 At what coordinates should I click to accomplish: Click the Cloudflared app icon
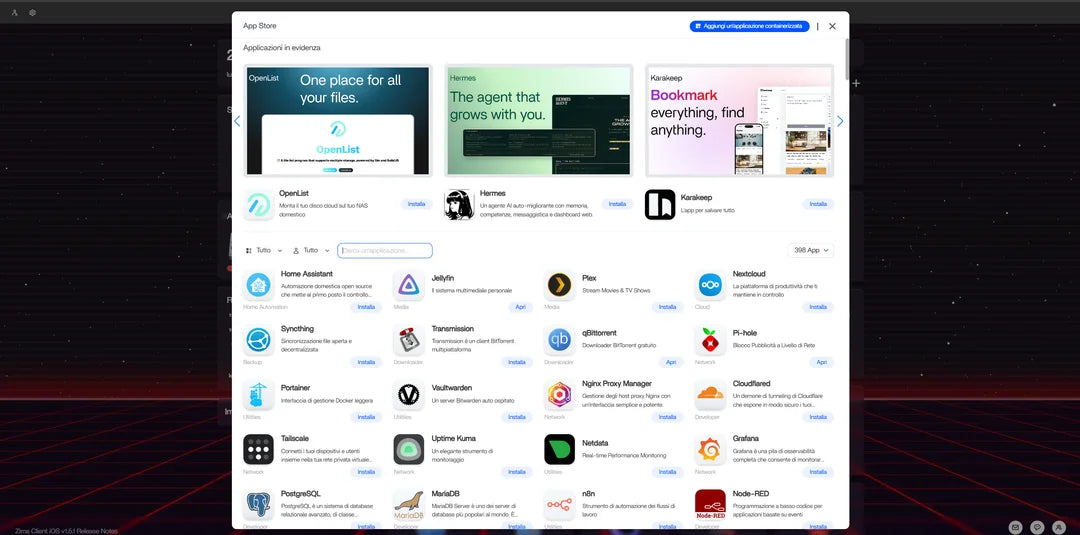point(710,395)
